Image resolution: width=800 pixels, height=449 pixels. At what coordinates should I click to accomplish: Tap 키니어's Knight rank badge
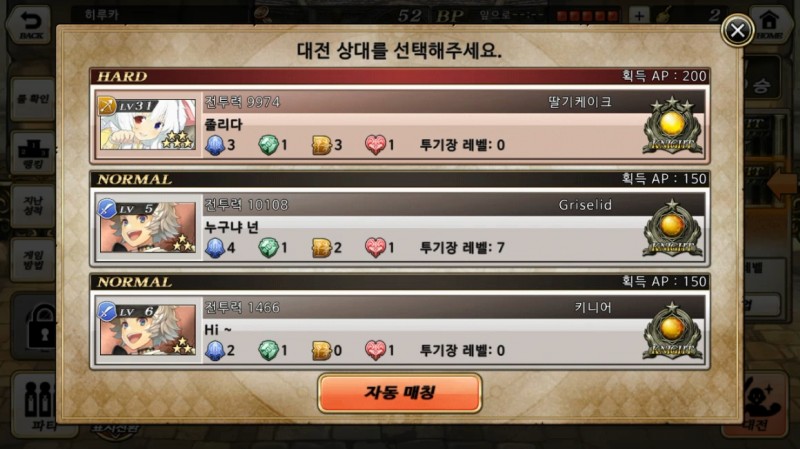(x=672, y=331)
